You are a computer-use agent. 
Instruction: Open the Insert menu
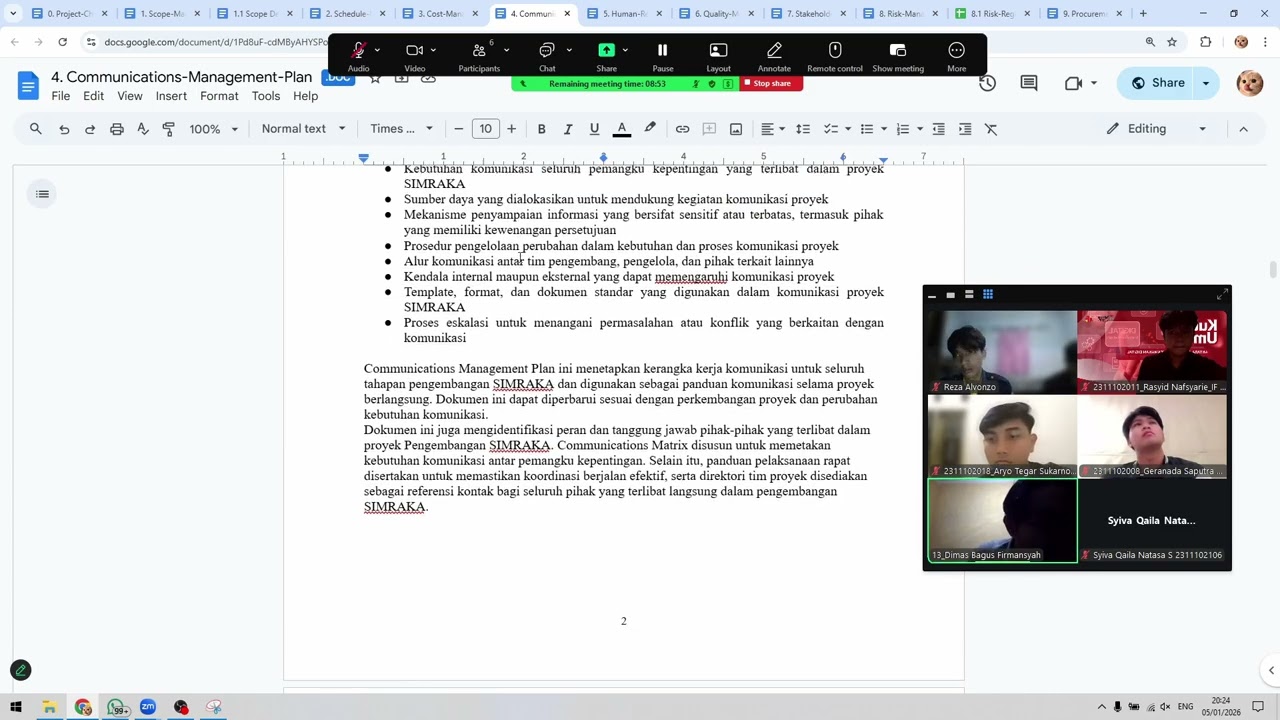[x=171, y=96]
